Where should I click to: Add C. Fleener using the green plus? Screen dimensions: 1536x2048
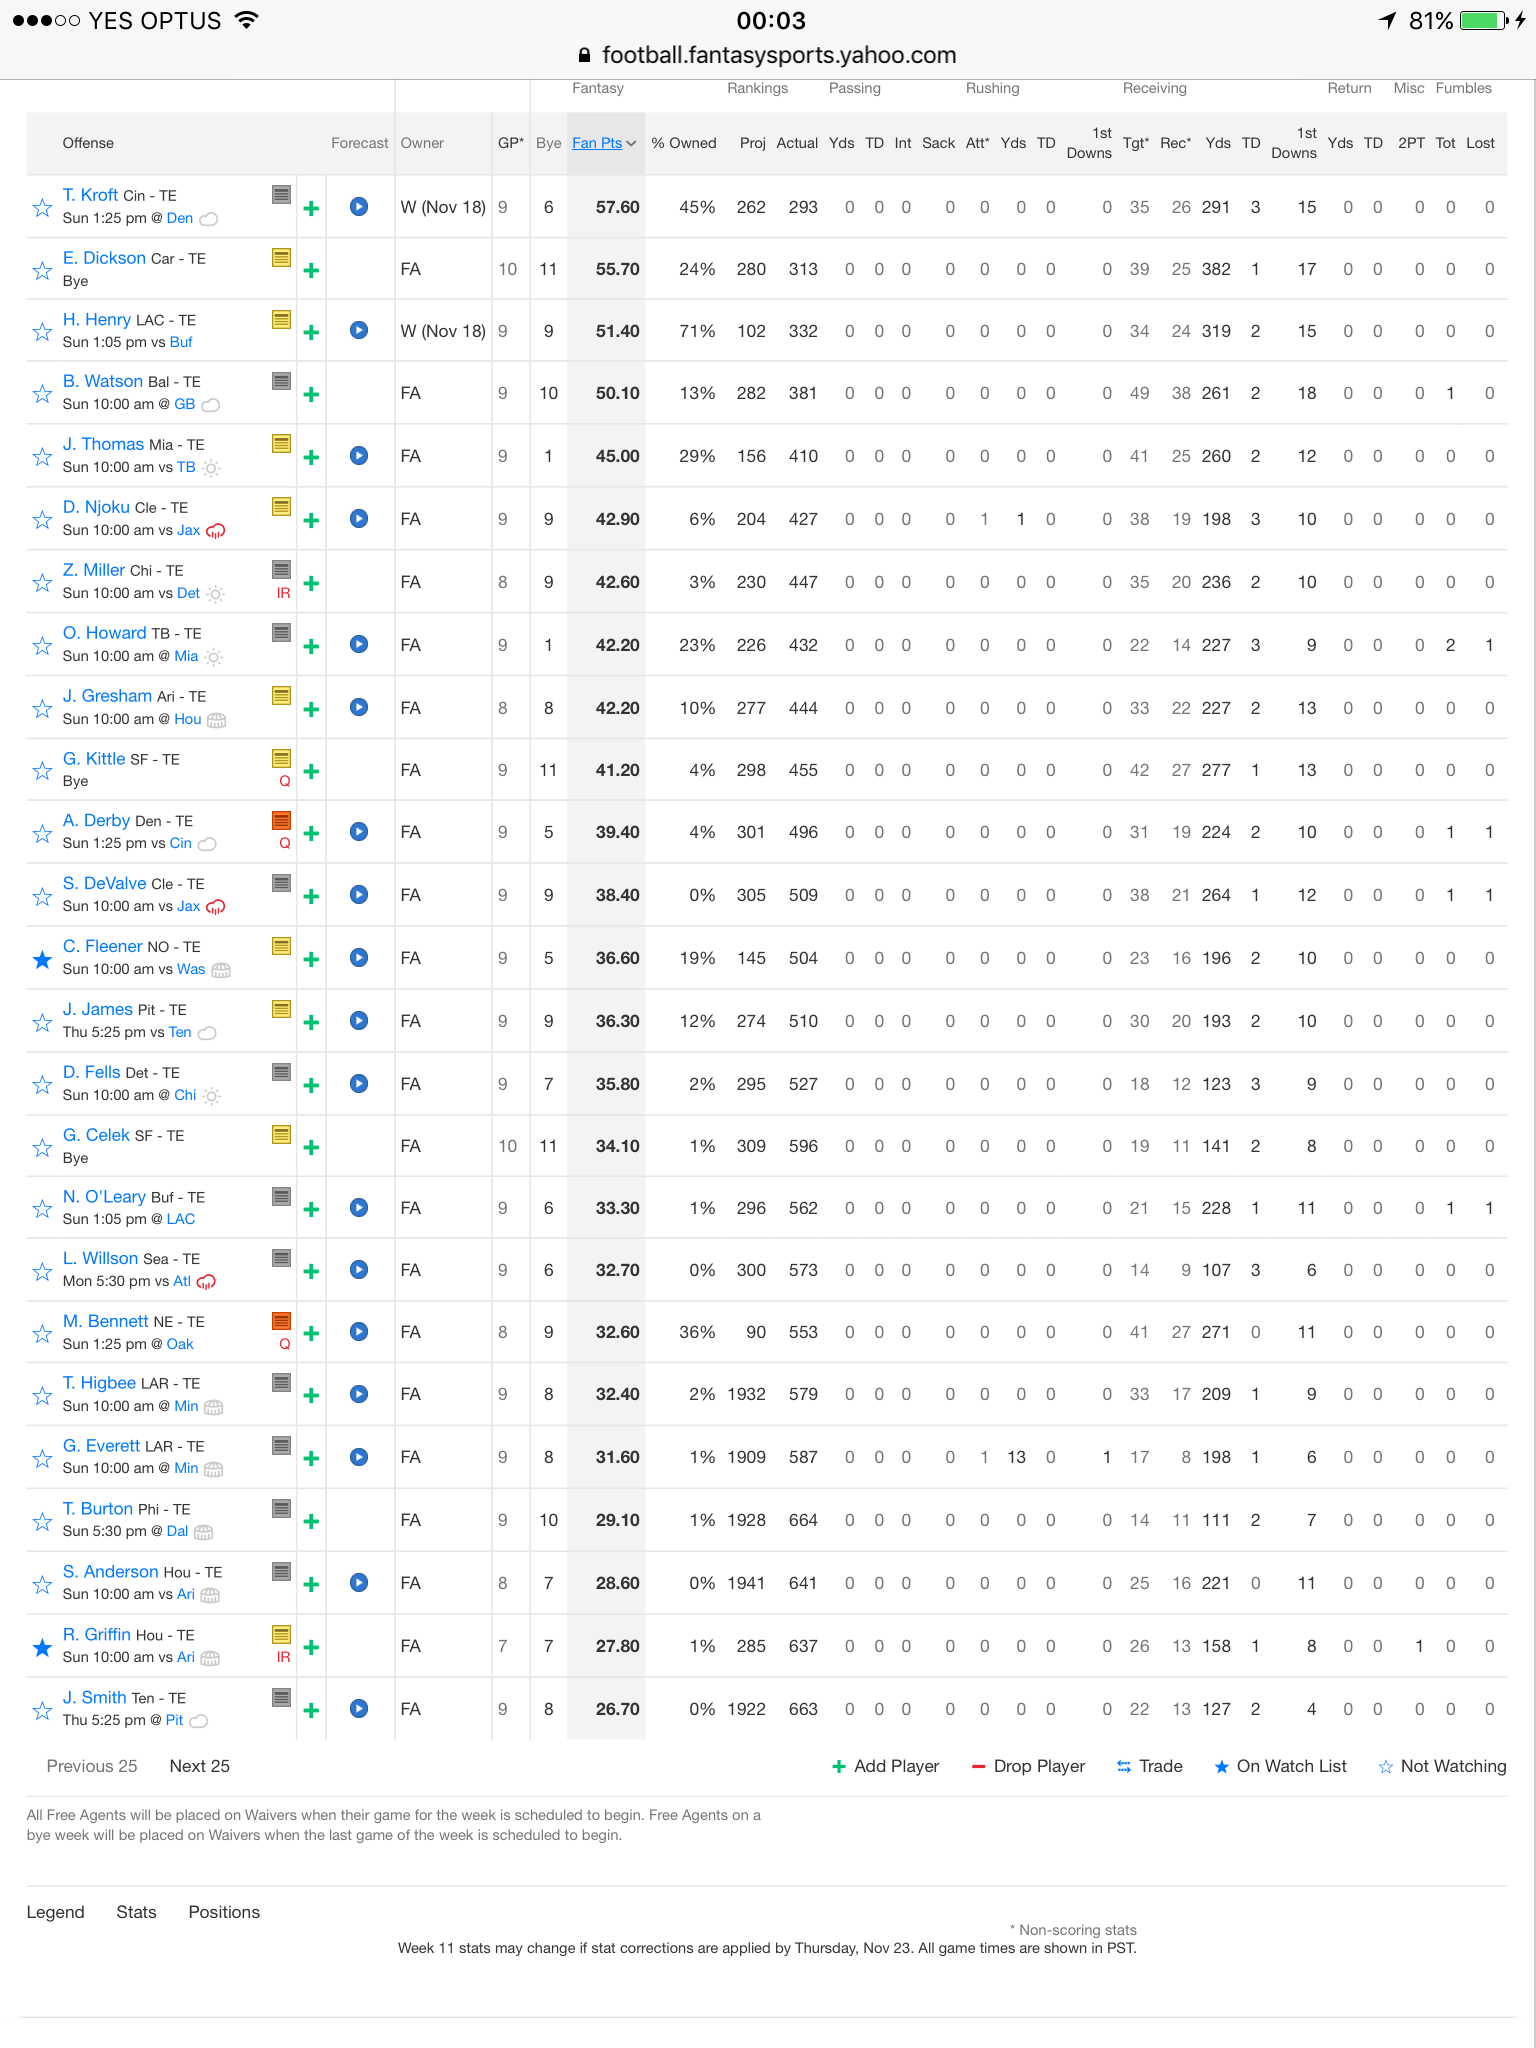pyautogui.click(x=311, y=959)
